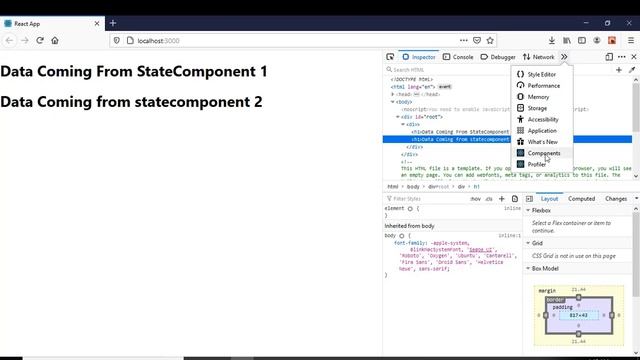
Task: Switch to the Debugger tab
Action: tap(498, 57)
